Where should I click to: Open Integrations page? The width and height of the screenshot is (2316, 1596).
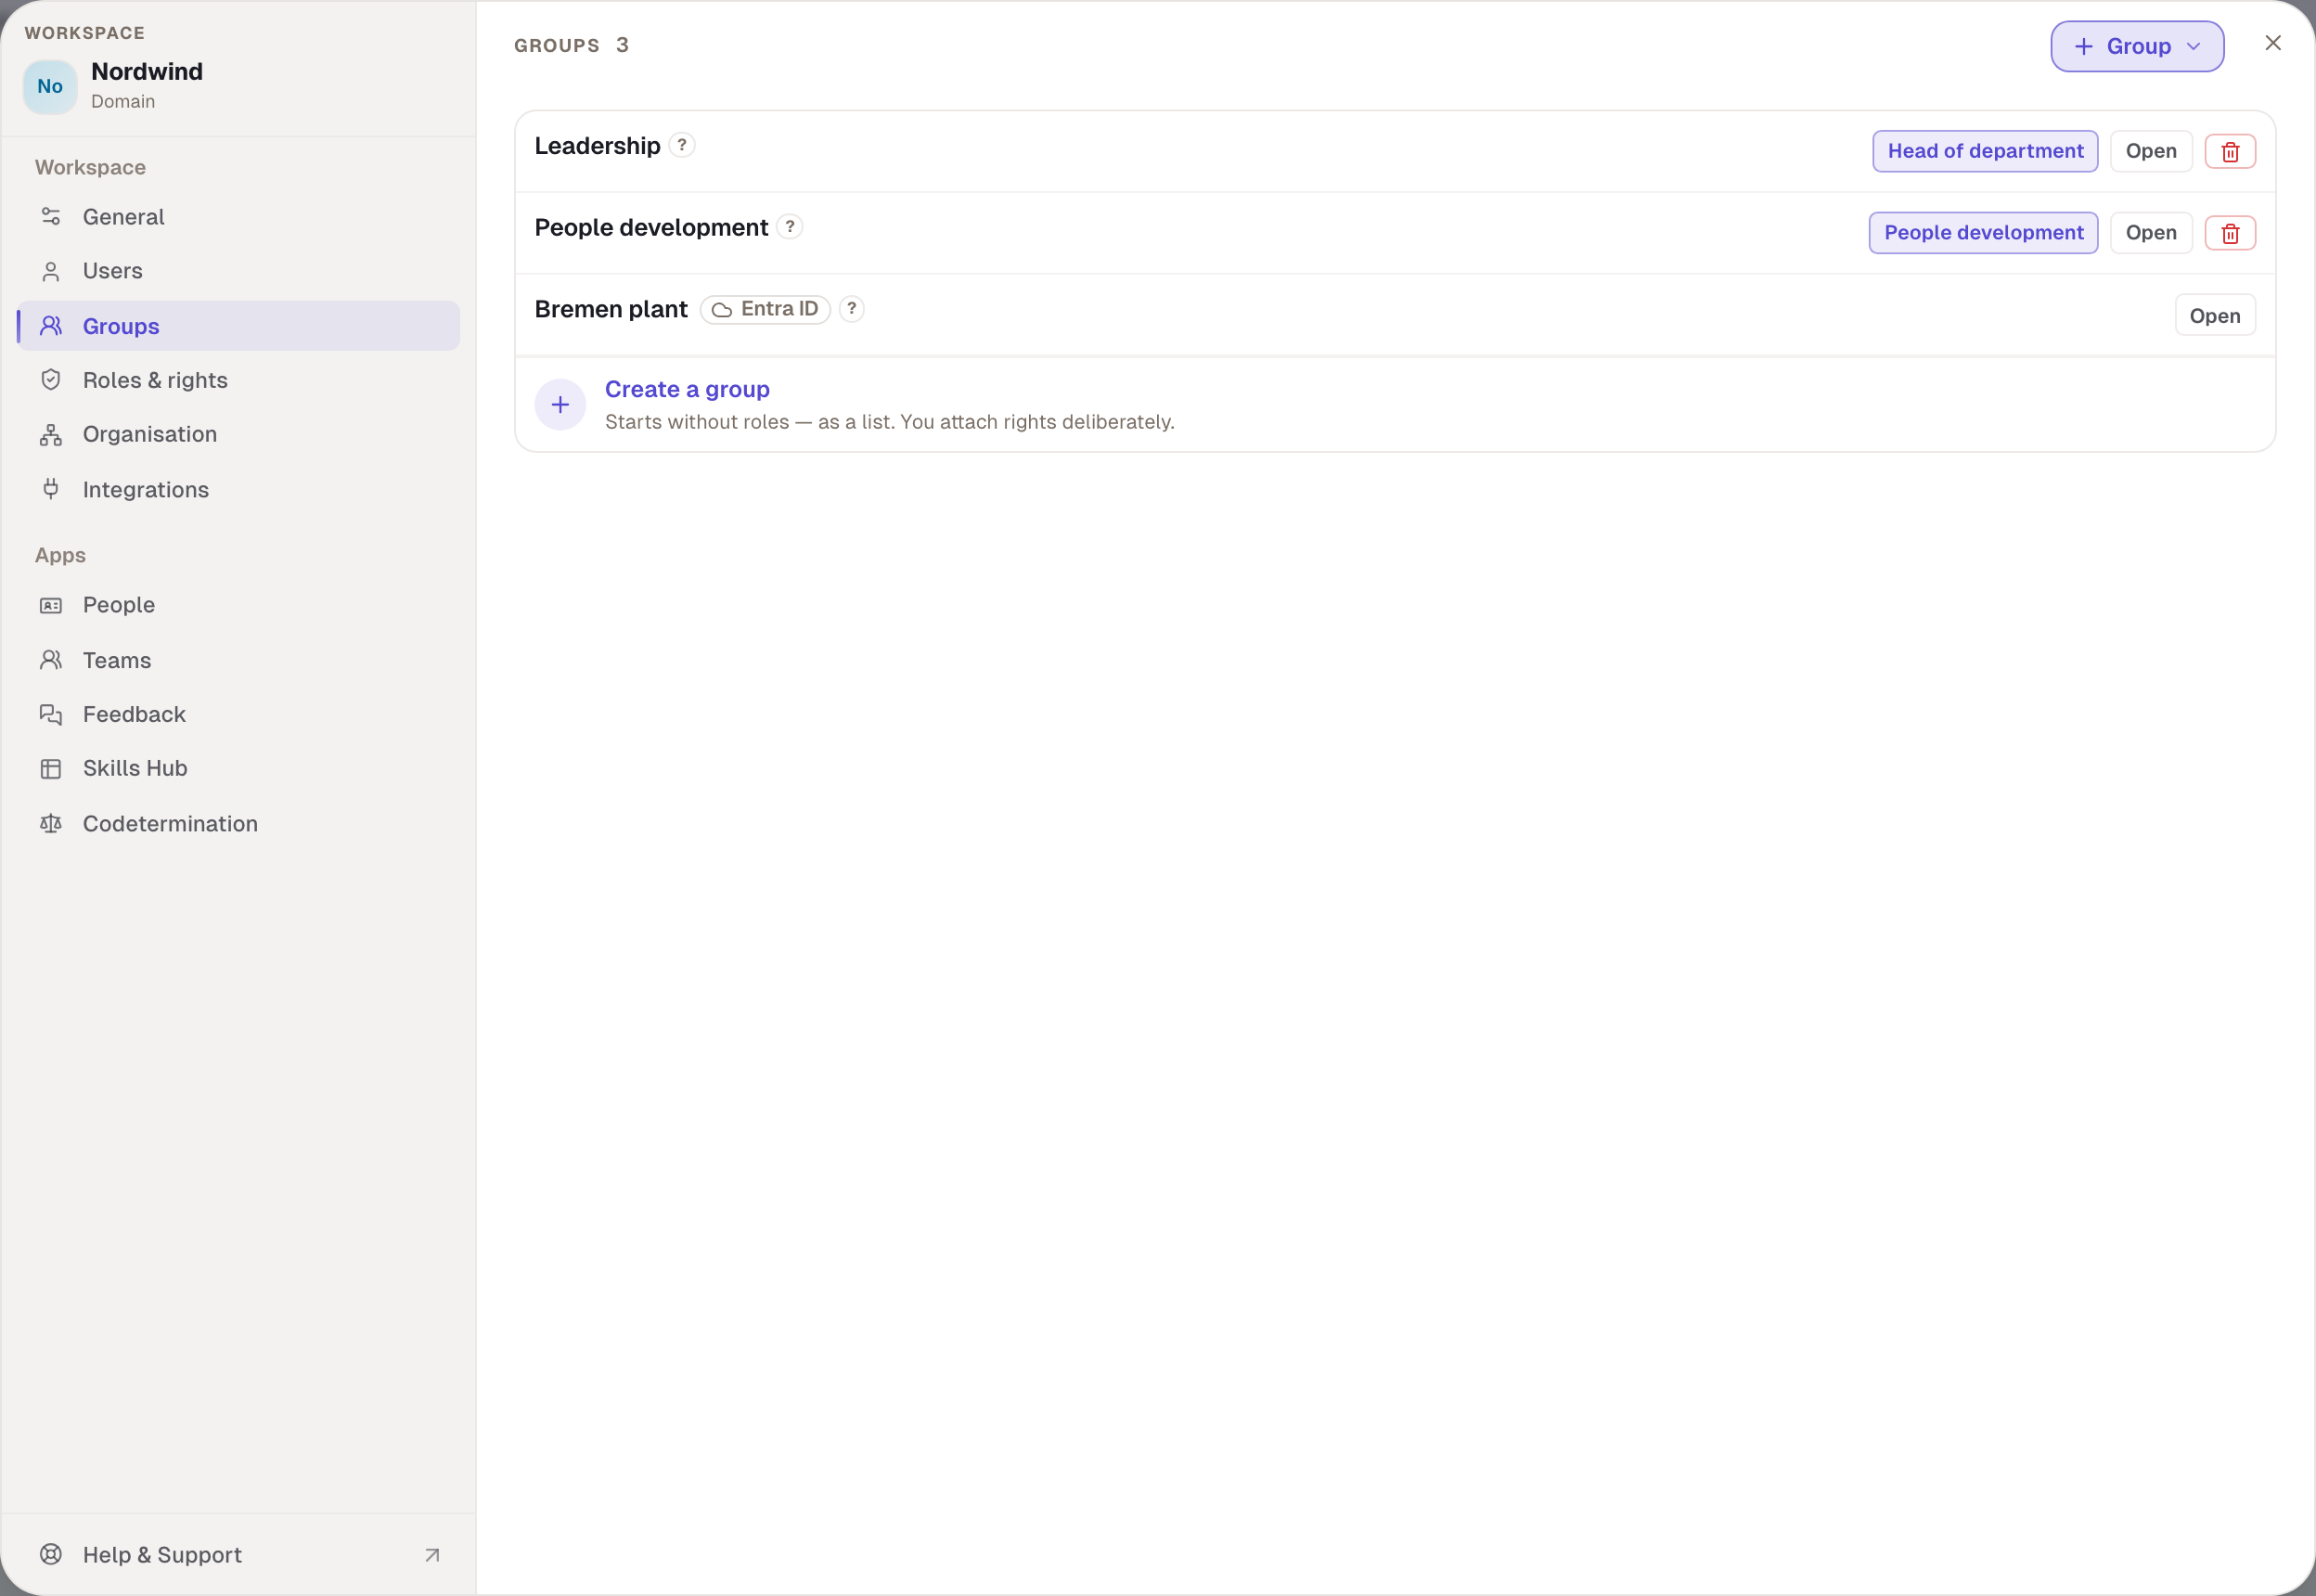(x=238, y=490)
